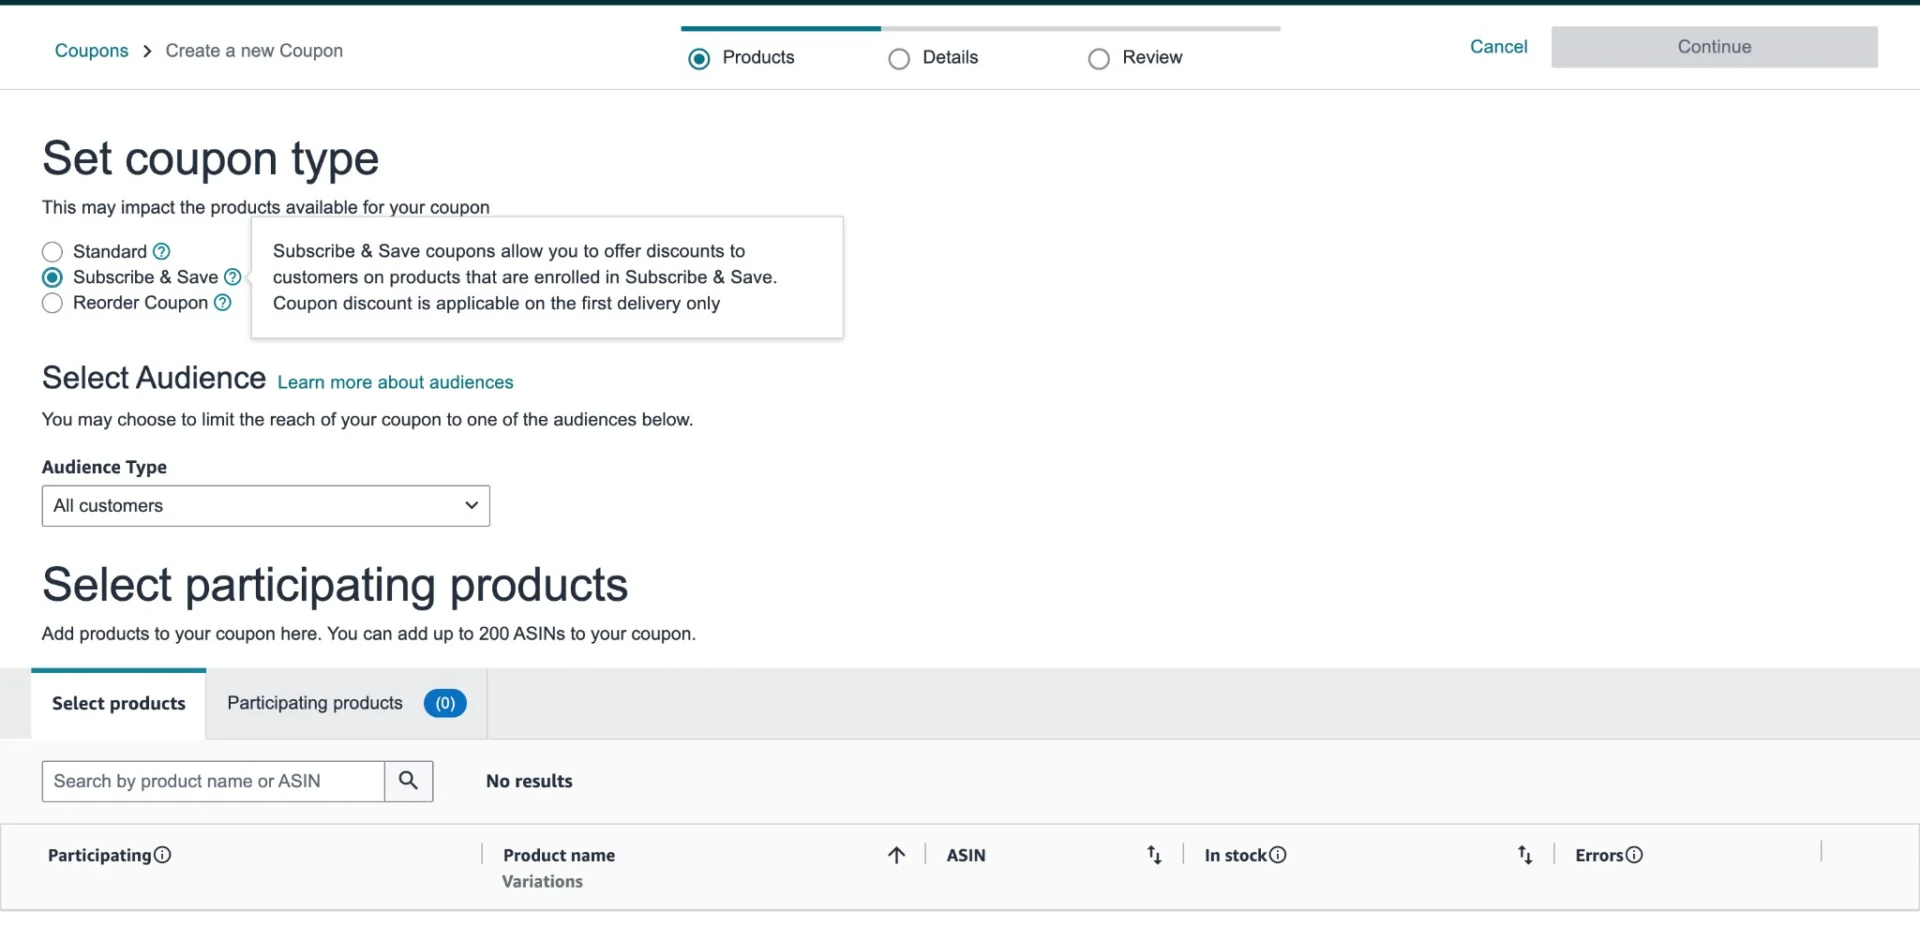Sort the In stock column with its arrows
The image size is (1920, 926).
1524,855
